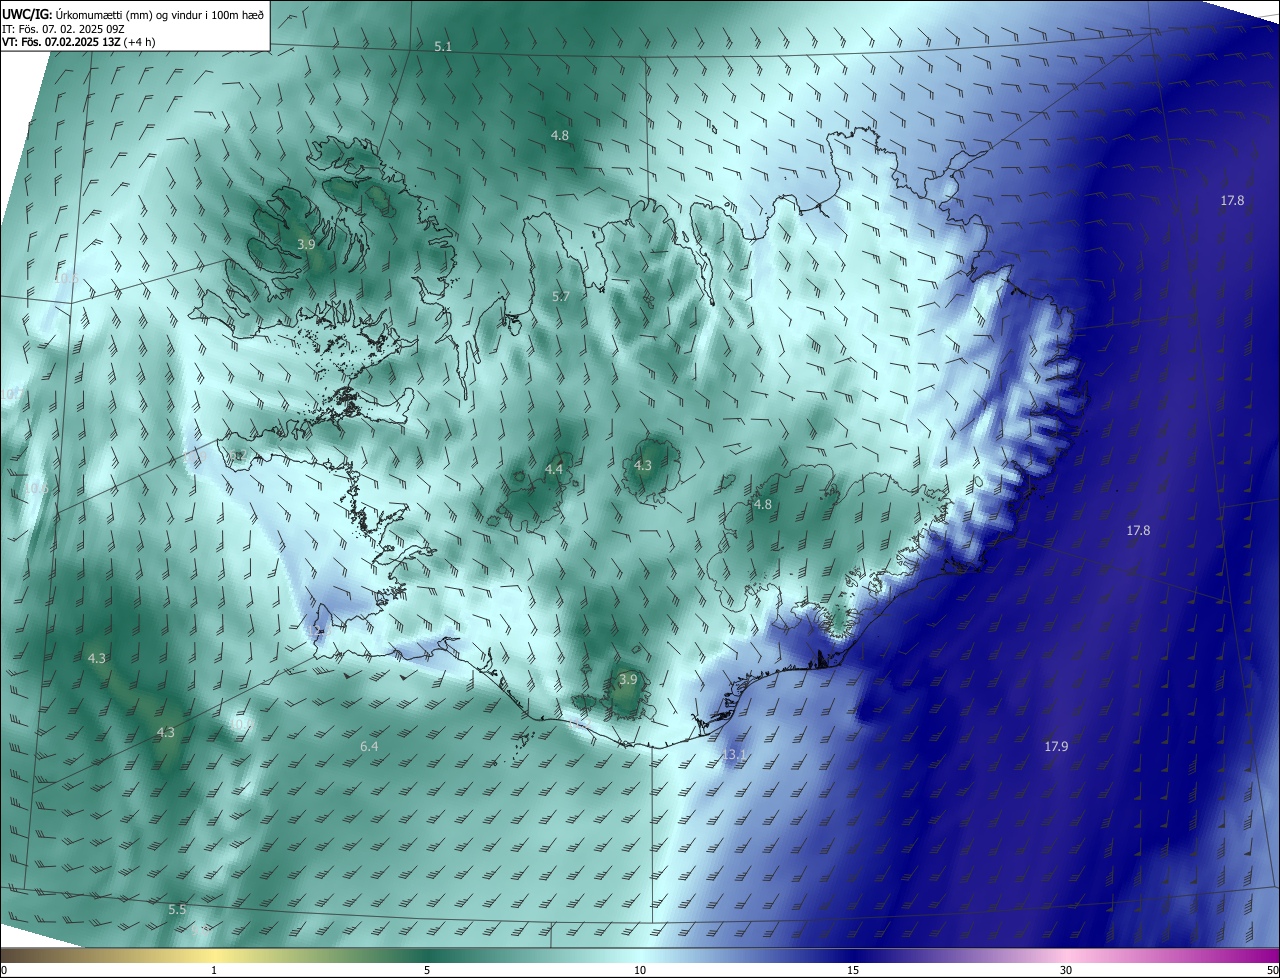Screen dimensions: 1280x978
Task: Select the valid time "VT: Fös. 07.02.2025 13Z (+4 h)"
Action: (x=78, y=41)
